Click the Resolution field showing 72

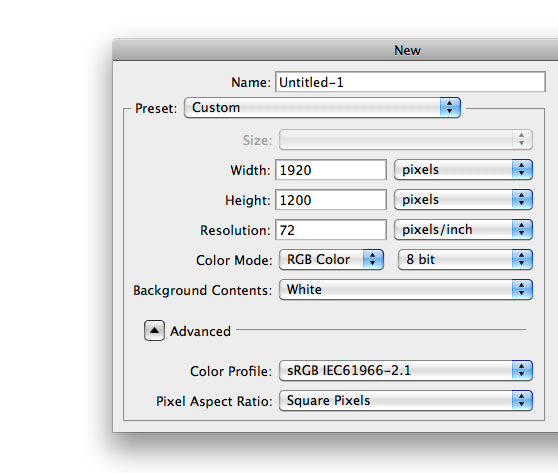[331, 230]
